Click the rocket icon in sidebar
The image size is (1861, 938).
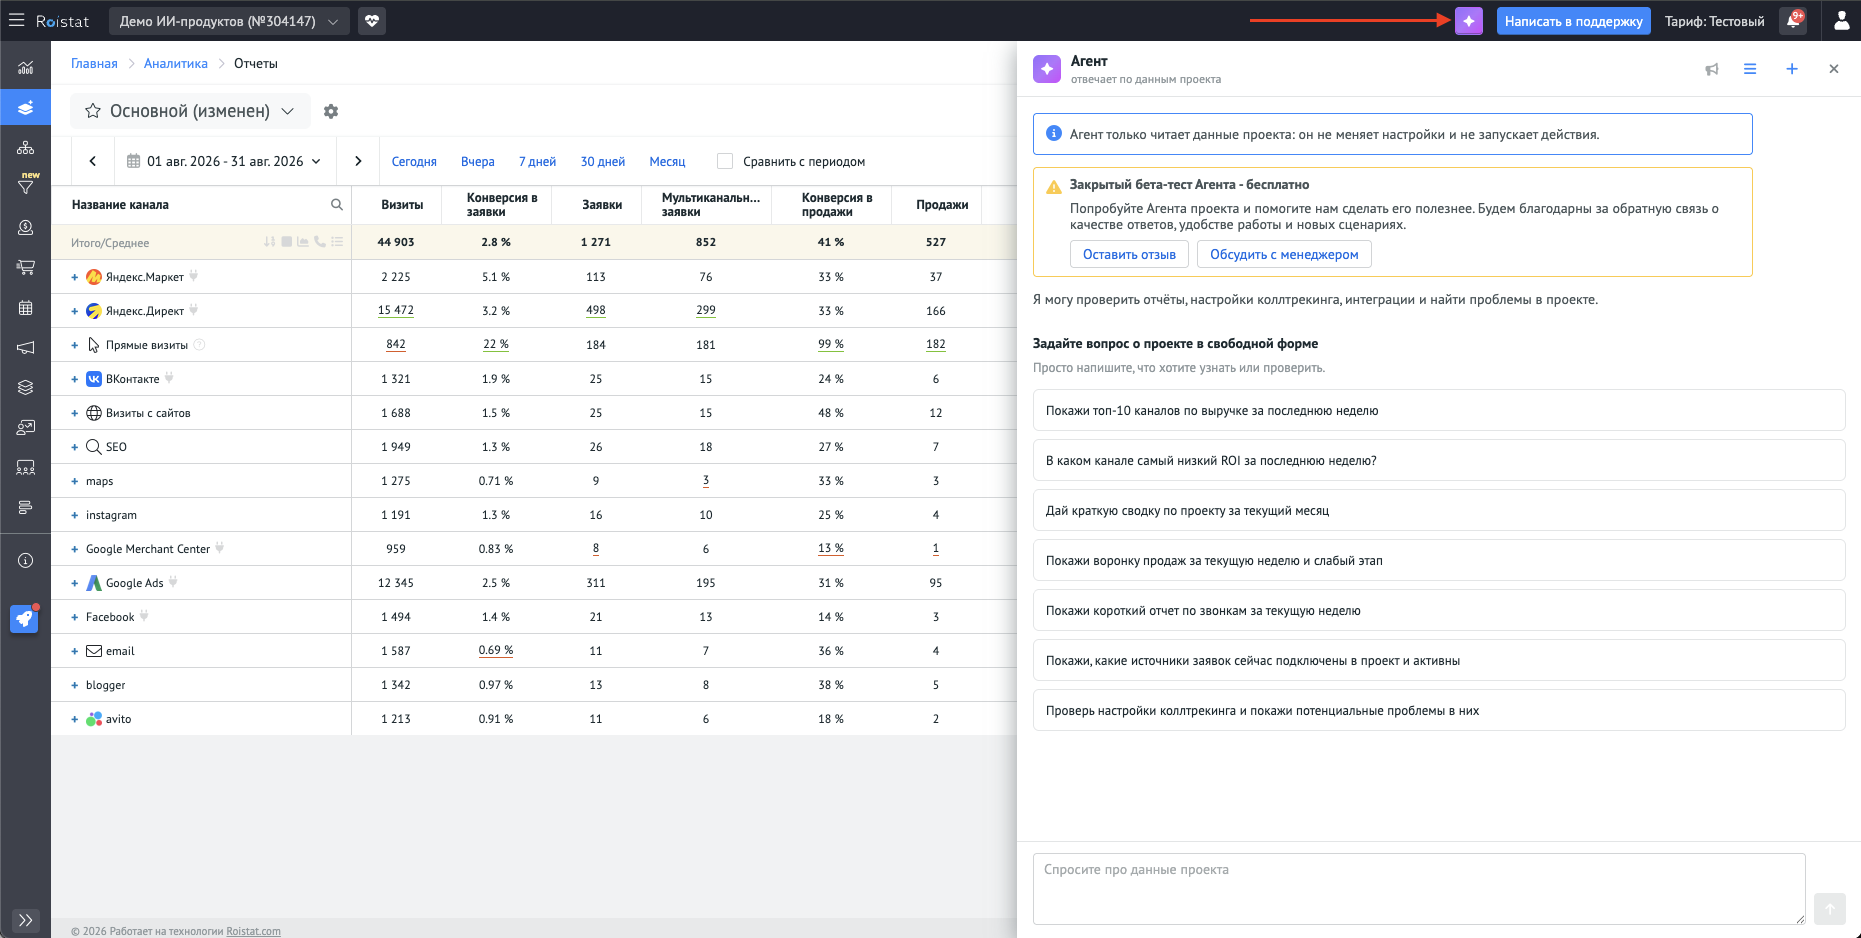24,619
